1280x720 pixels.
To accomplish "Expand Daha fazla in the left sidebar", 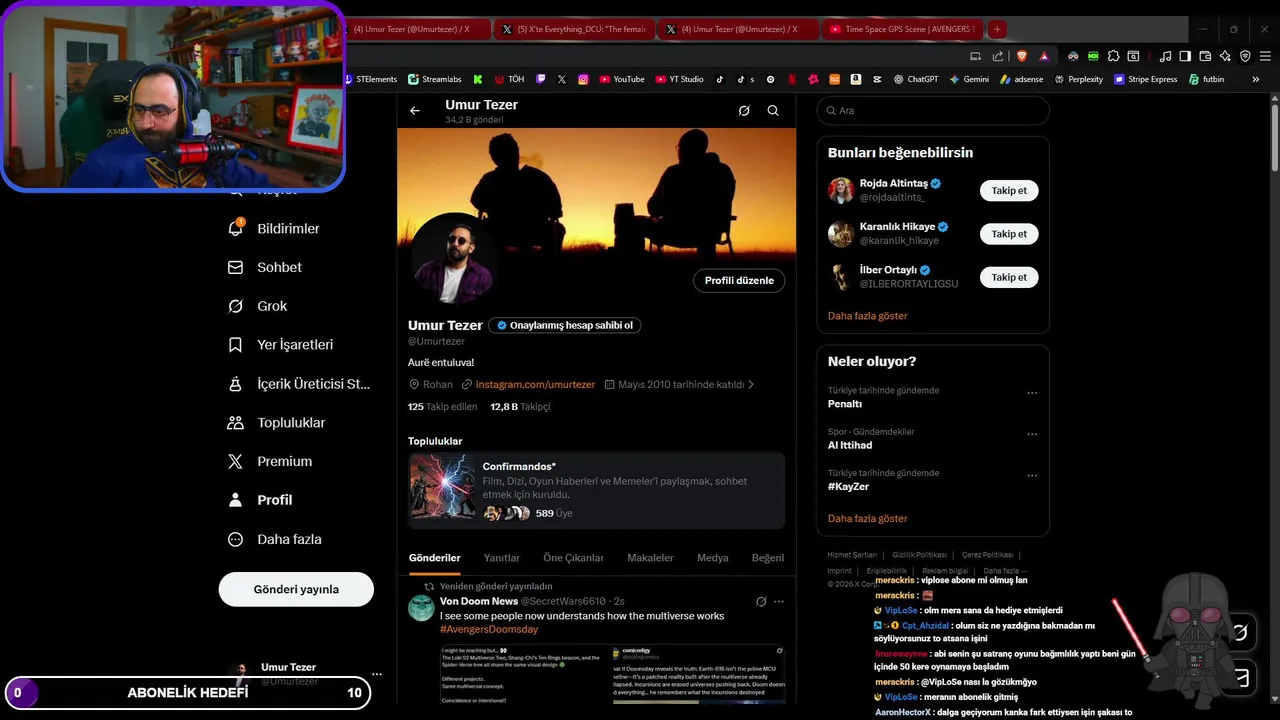I will tap(275, 539).
